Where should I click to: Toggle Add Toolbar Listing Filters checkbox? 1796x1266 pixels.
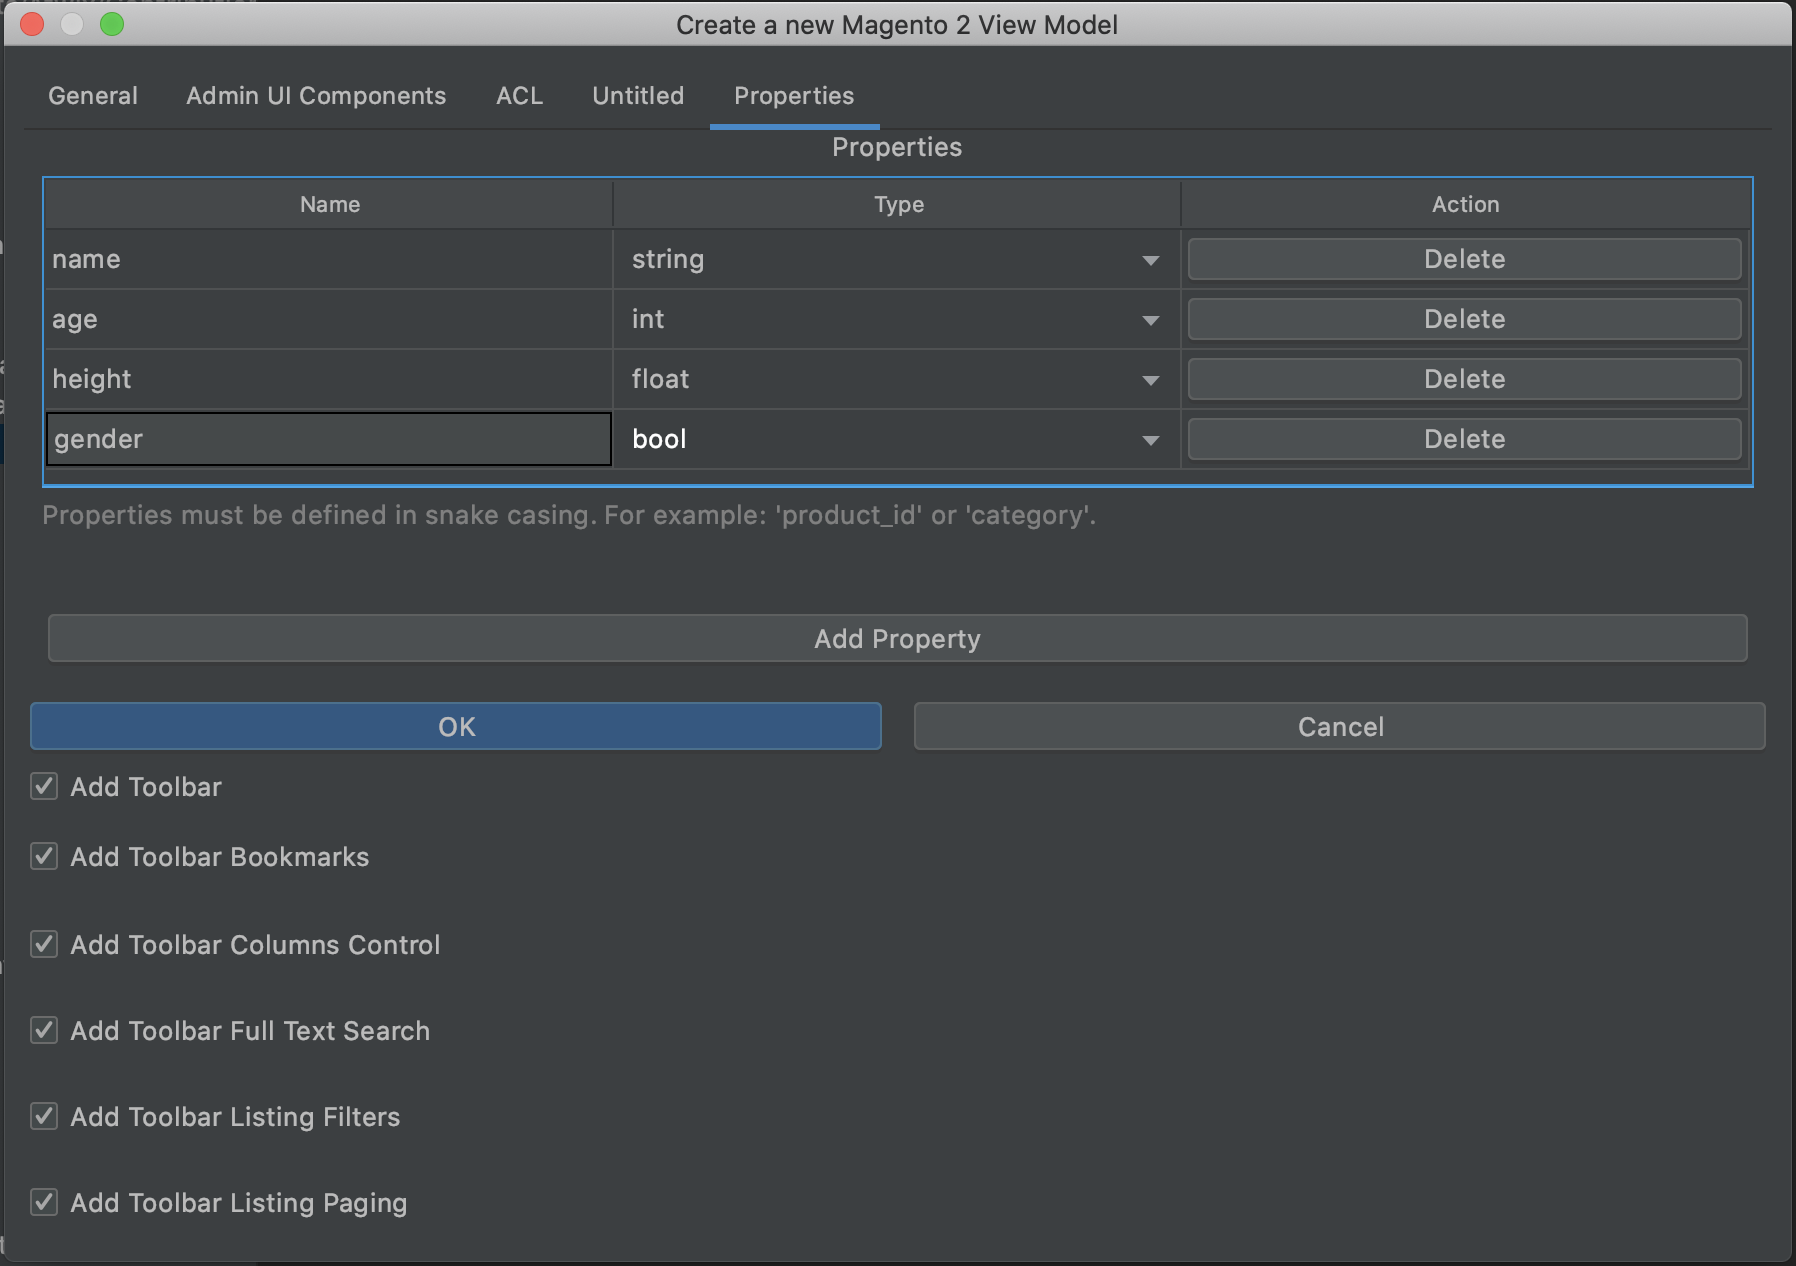(44, 1117)
